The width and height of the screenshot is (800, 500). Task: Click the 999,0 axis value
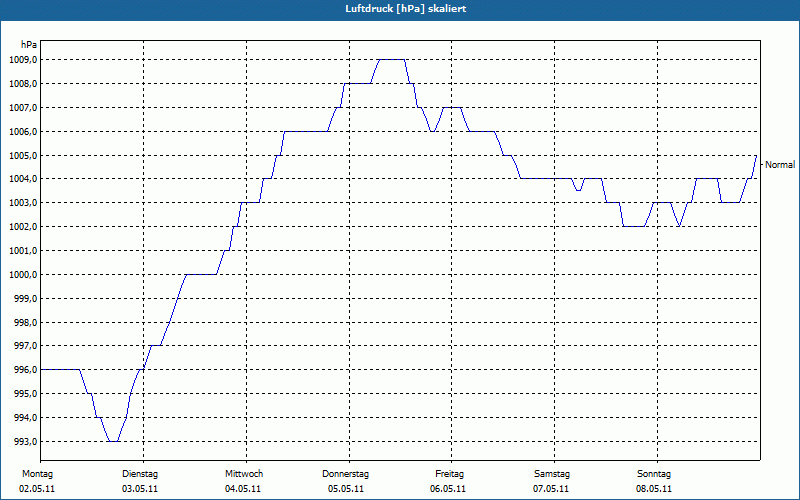tap(25, 298)
